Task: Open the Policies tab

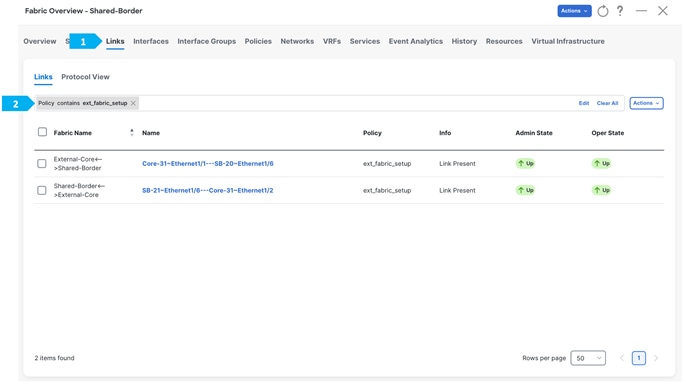Action: (x=258, y=41)
